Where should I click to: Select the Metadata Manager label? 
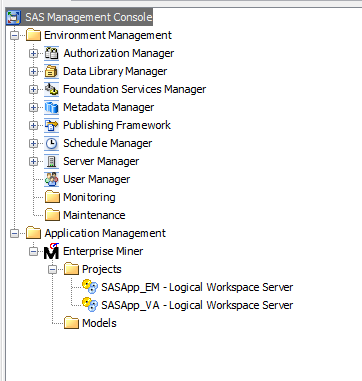point(109,107)
